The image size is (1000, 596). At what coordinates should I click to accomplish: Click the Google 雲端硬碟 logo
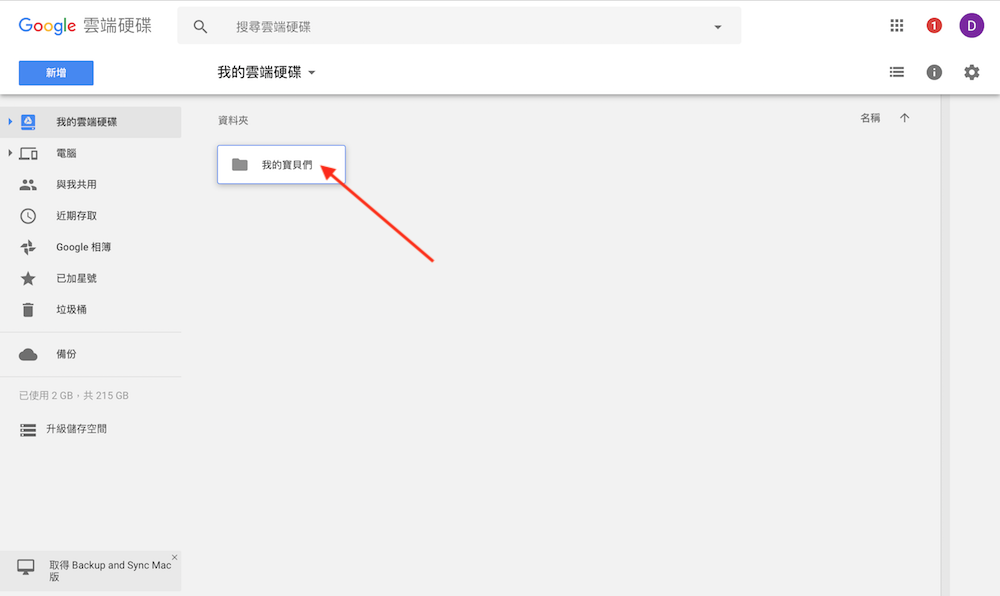pyautogui.click(x=85, y=25)
